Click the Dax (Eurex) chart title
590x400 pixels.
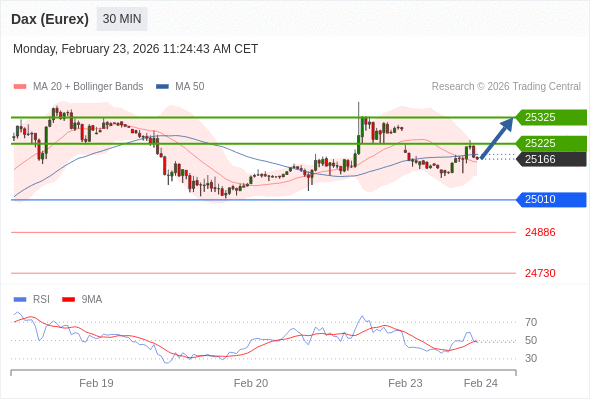50,19
